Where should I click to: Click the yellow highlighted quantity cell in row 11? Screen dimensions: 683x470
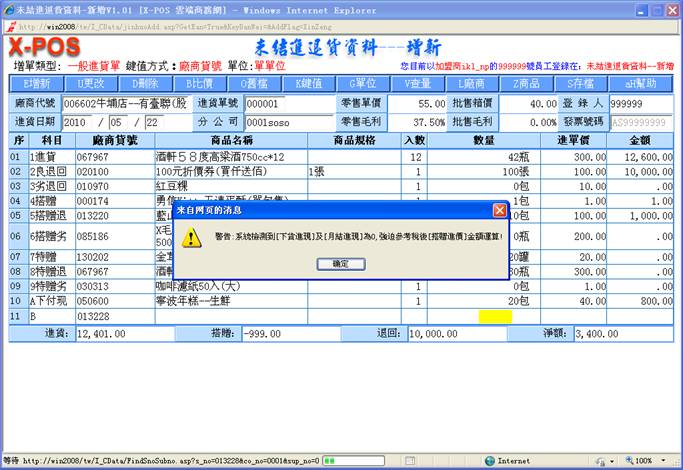[x=494, y=316]
